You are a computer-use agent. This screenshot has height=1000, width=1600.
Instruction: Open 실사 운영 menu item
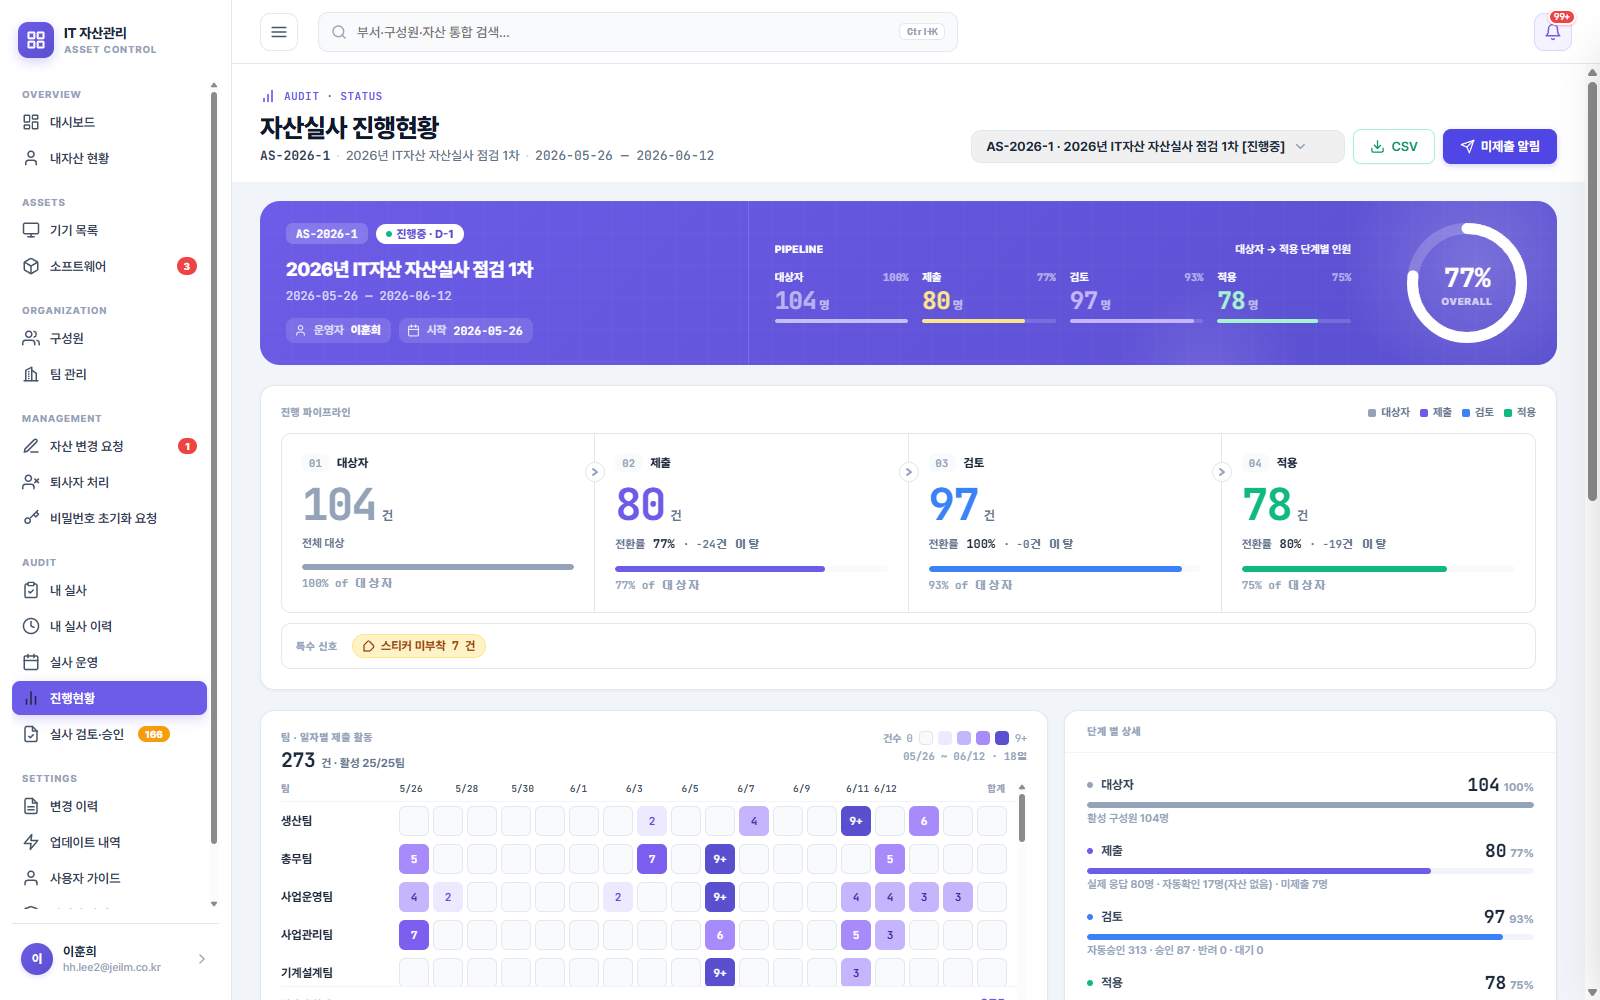tap(109, 662)
